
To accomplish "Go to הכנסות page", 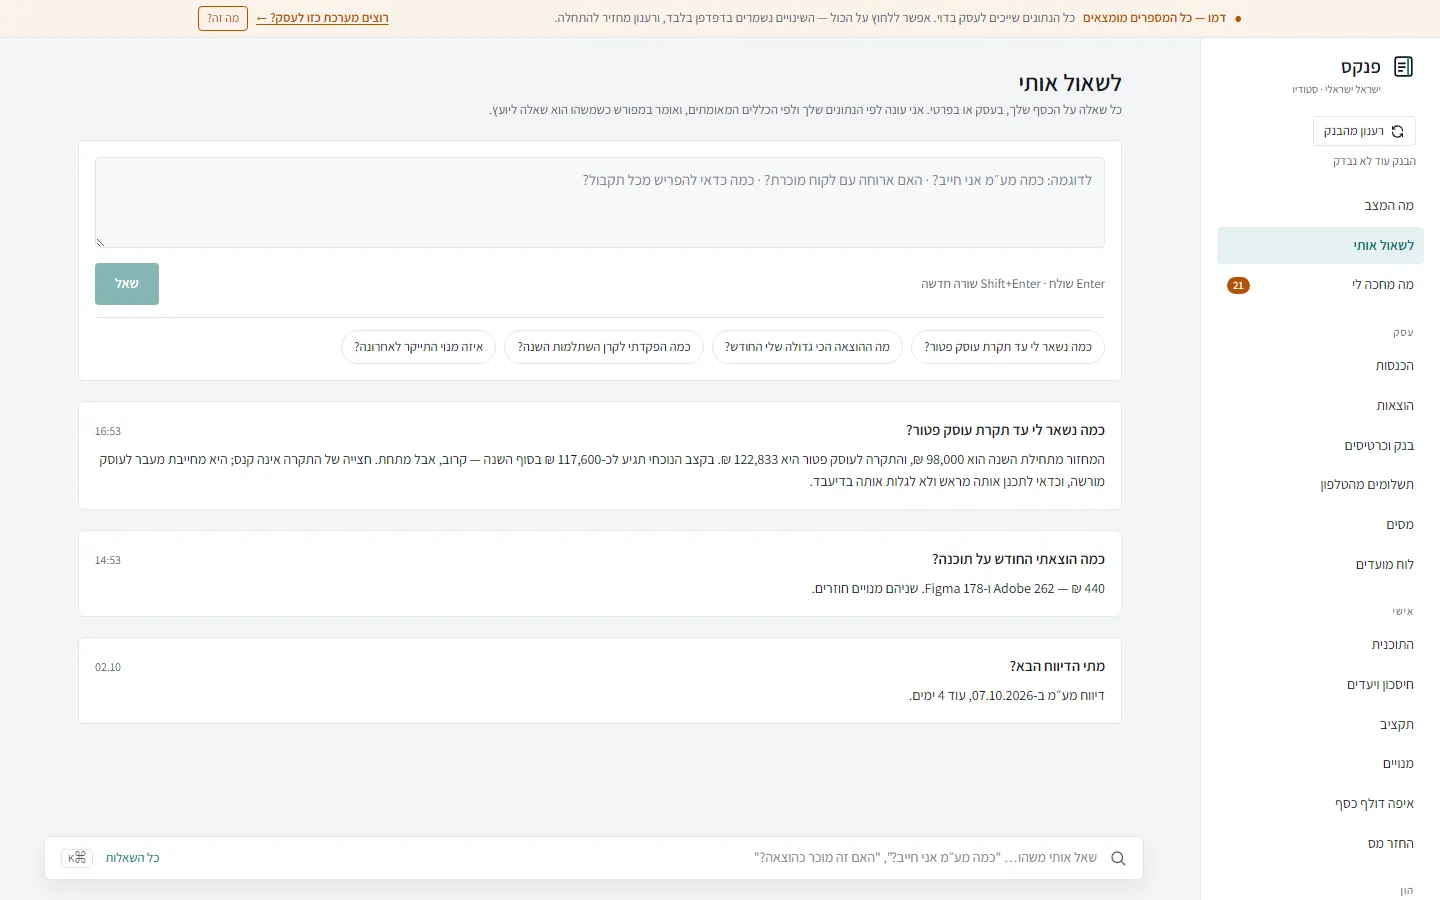I will tap(1320, 365).
